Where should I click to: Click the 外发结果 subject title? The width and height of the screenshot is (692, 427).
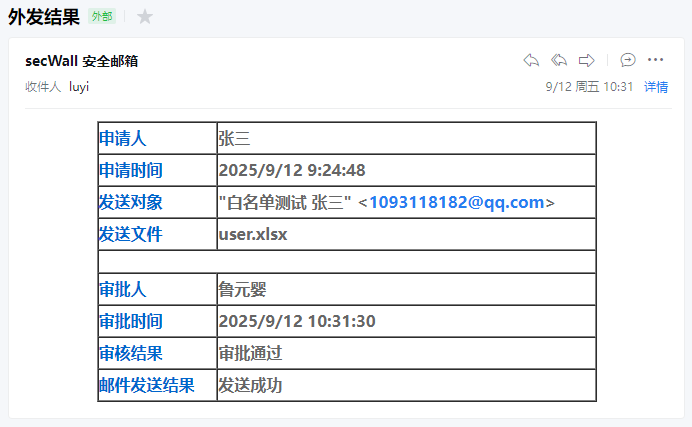tap(44, 16)
